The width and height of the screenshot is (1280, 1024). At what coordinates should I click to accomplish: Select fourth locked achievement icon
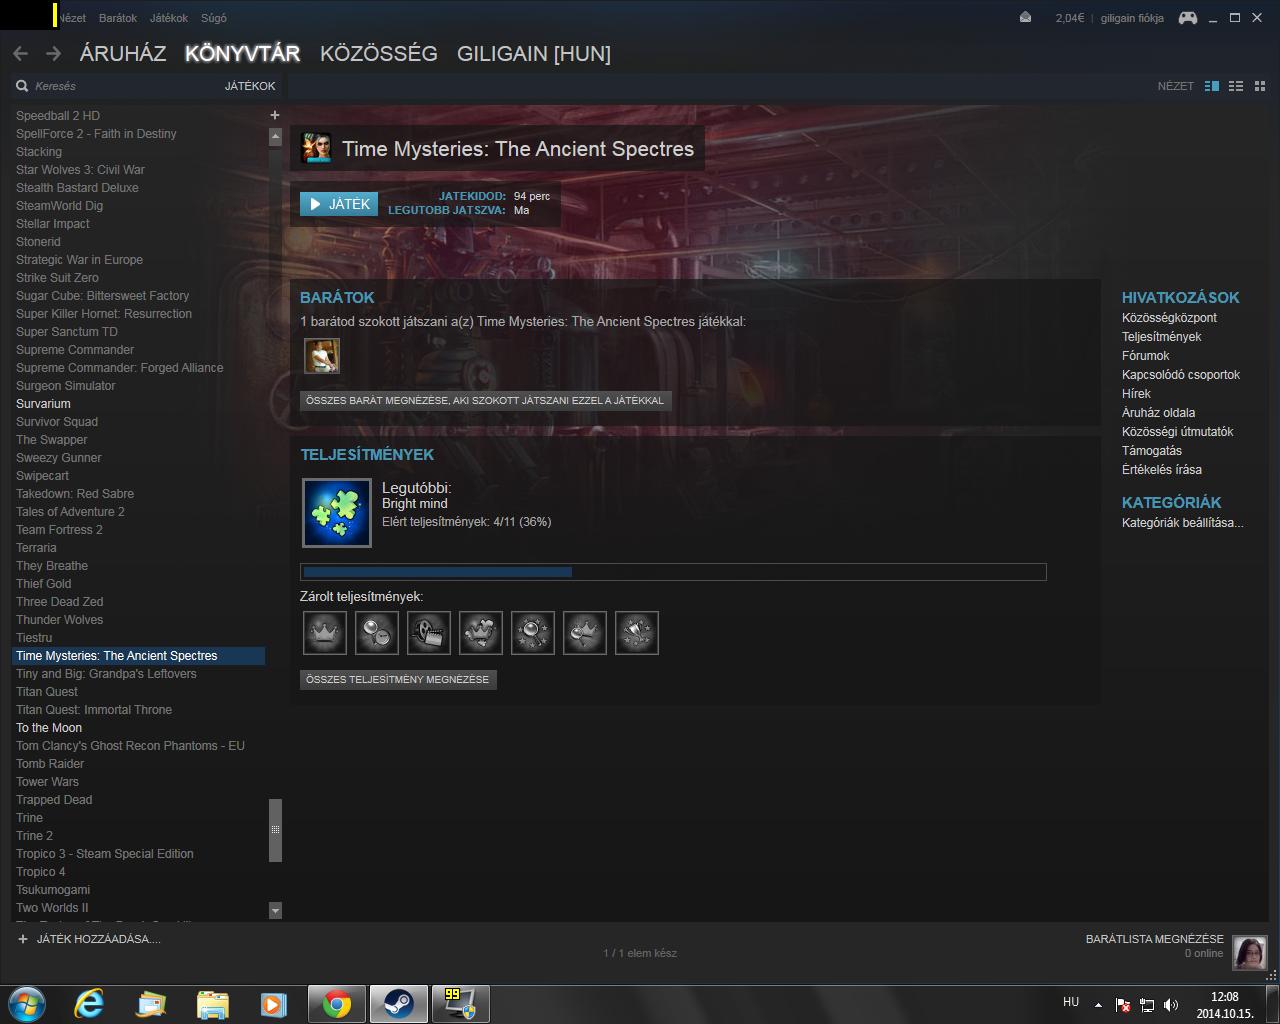pos(481,633)
